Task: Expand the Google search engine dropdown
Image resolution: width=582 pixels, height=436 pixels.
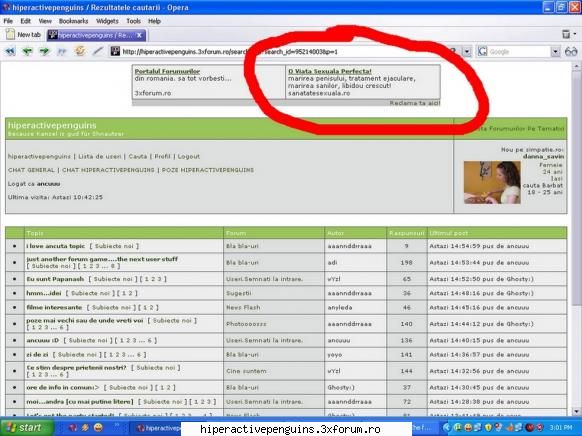Action: pyautogui.click(x=555, y=52)
